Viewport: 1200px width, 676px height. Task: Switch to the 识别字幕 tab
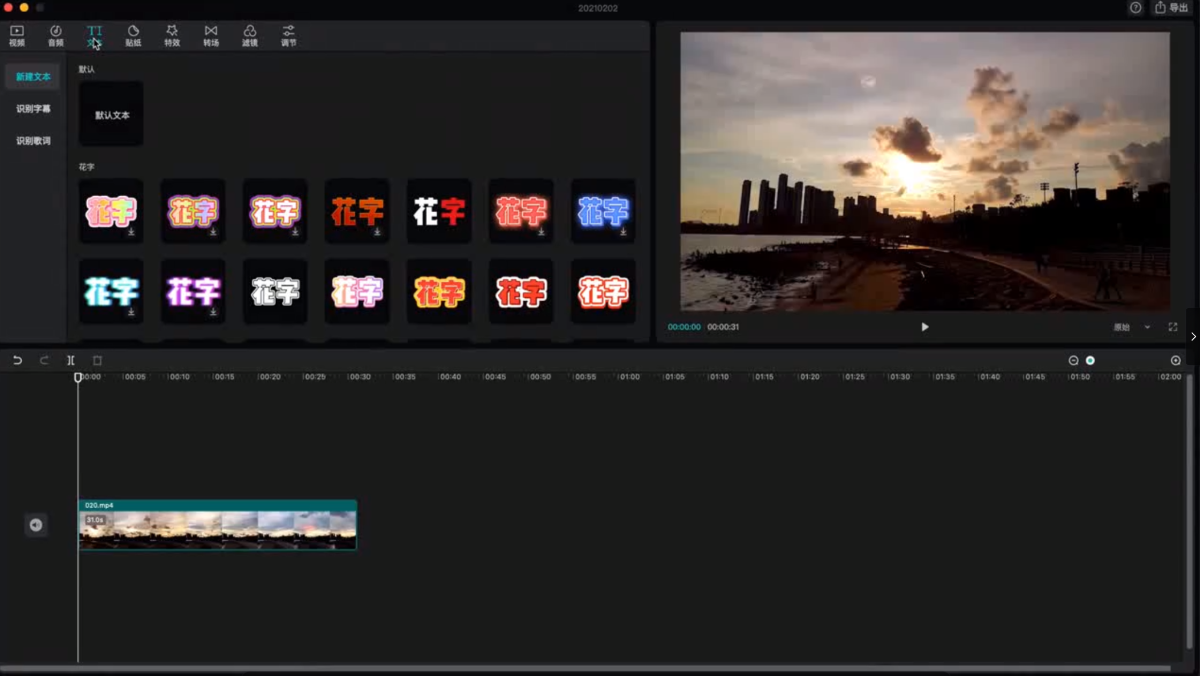(33, 109)
